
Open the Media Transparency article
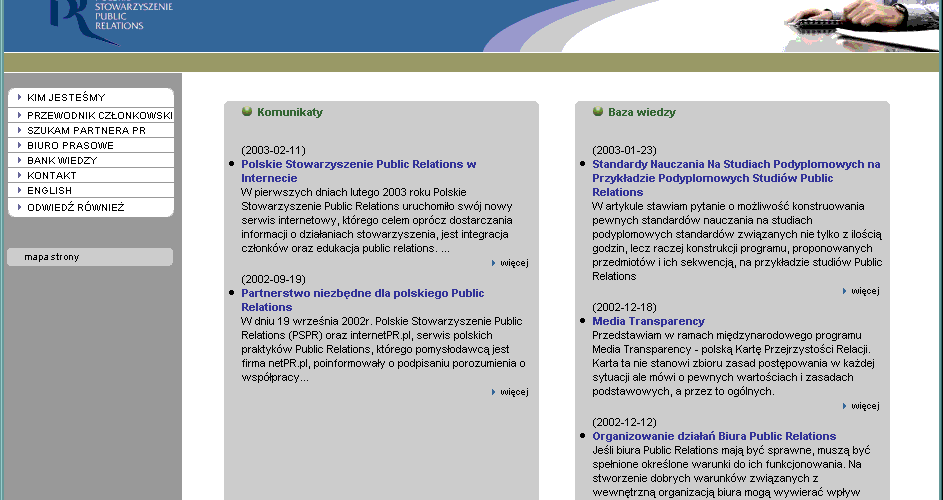648,321
